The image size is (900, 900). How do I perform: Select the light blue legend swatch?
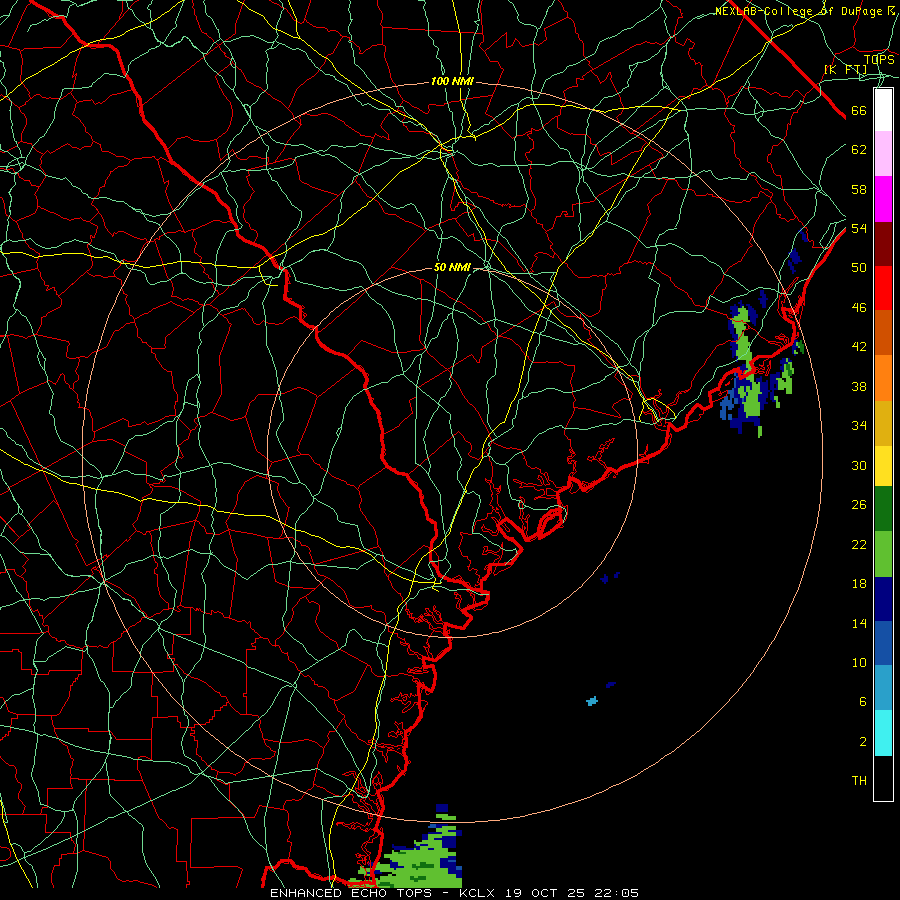click(883, 688)
